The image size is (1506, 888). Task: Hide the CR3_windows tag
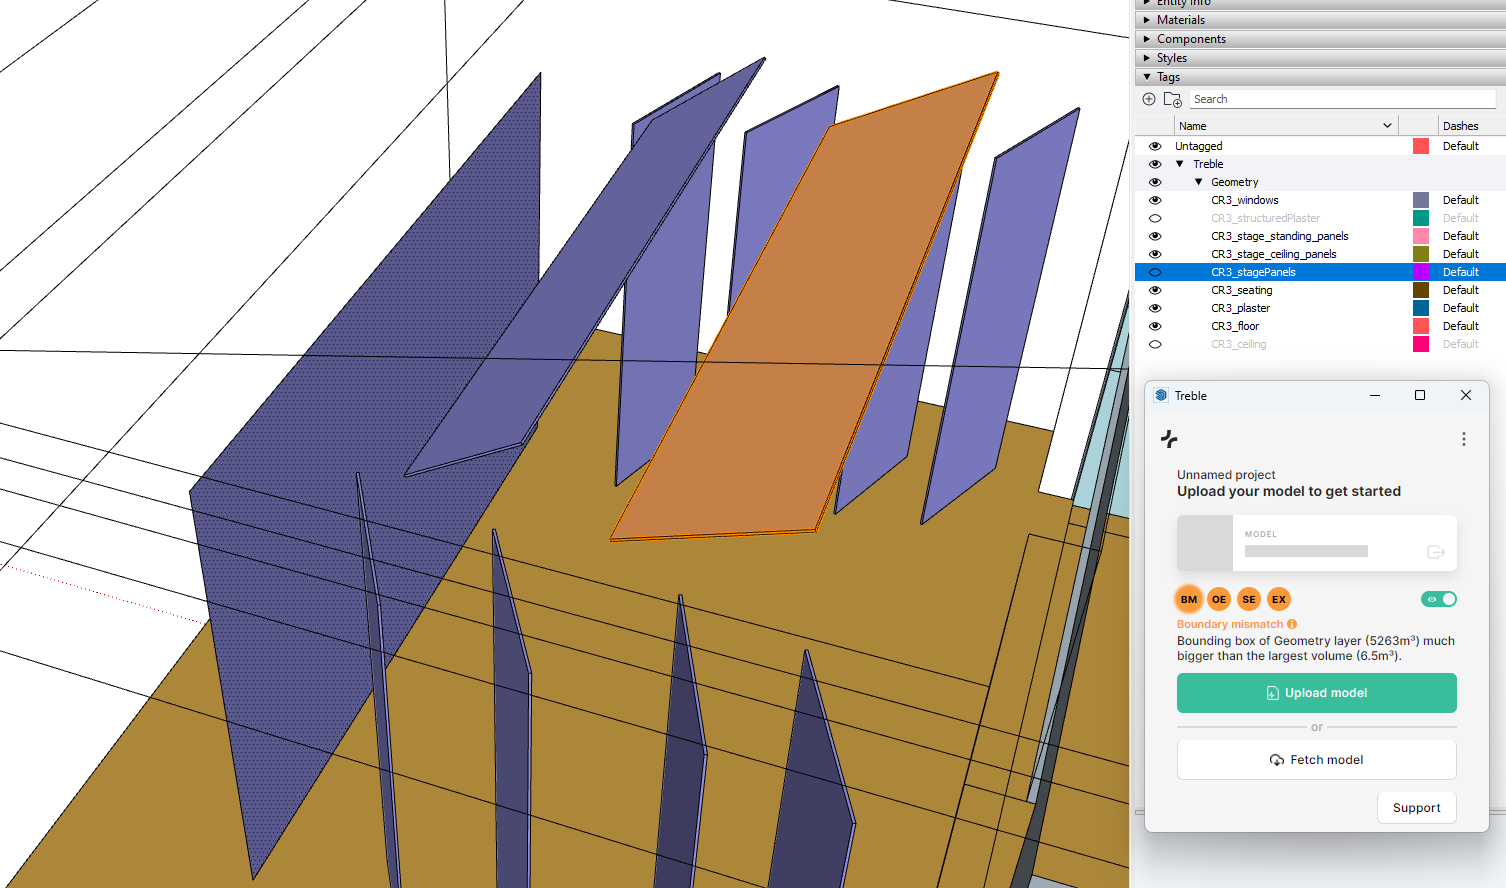point(1155,200)
